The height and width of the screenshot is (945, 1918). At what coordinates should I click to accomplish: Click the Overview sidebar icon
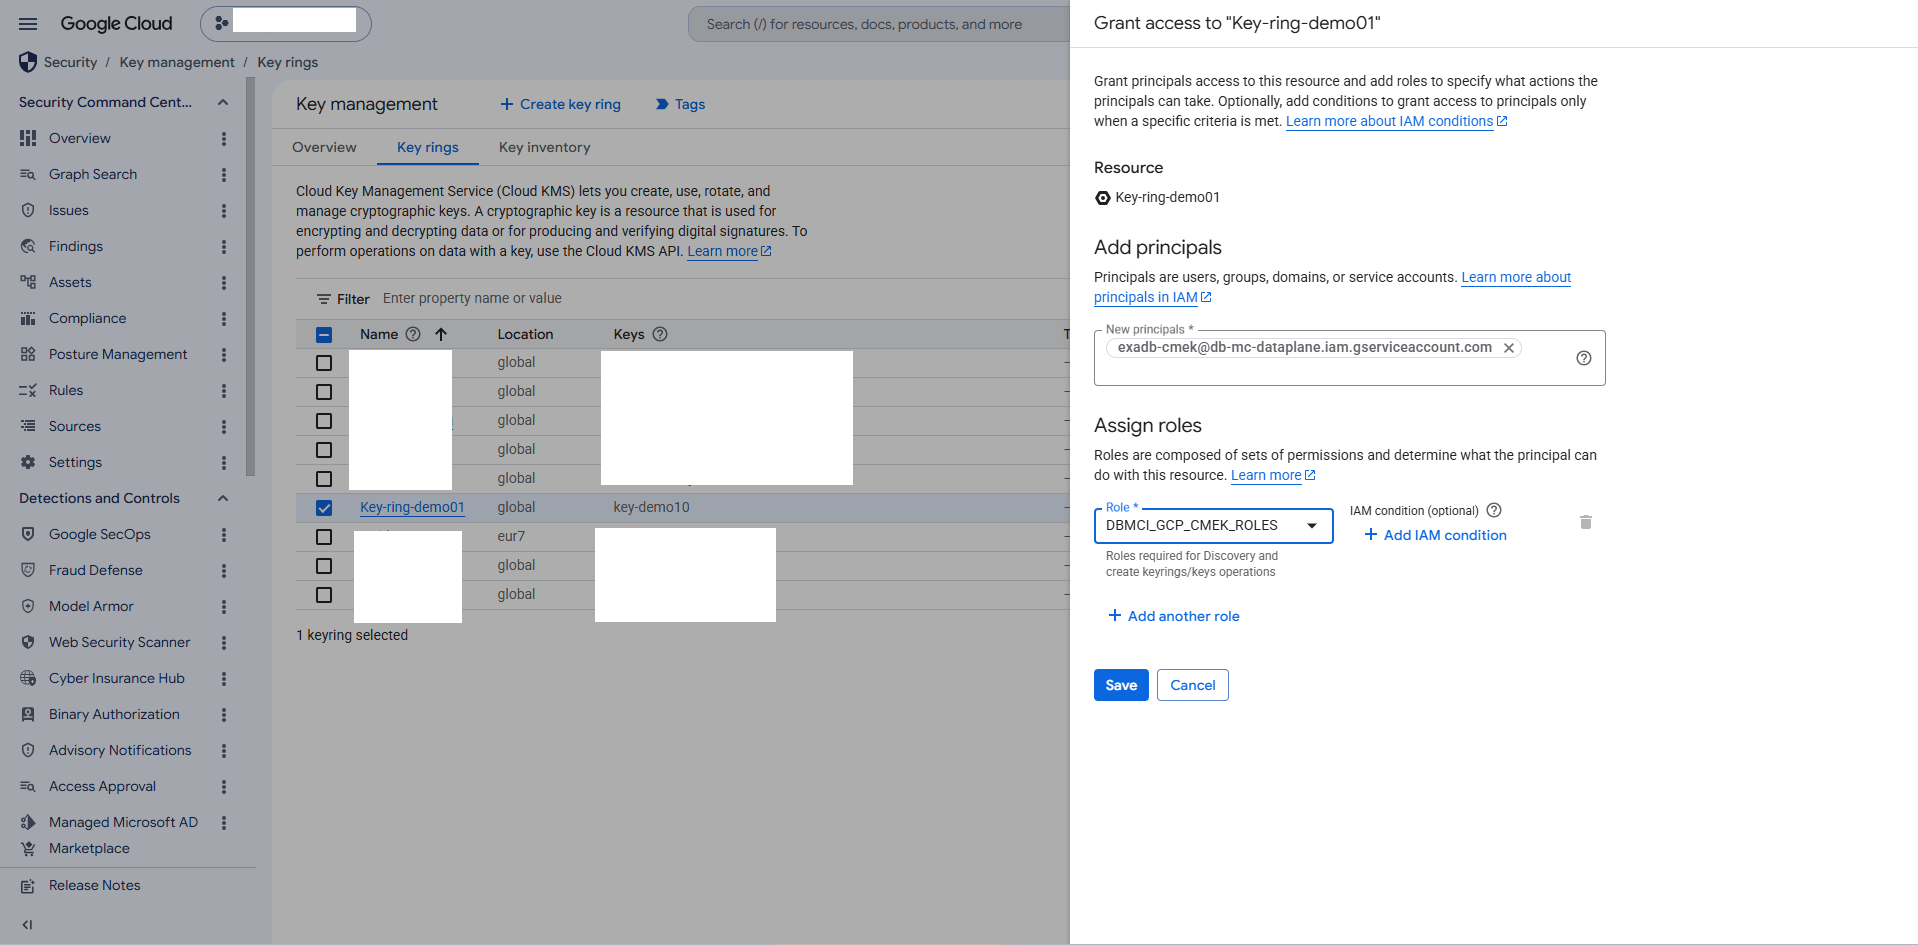coord(28,138)
